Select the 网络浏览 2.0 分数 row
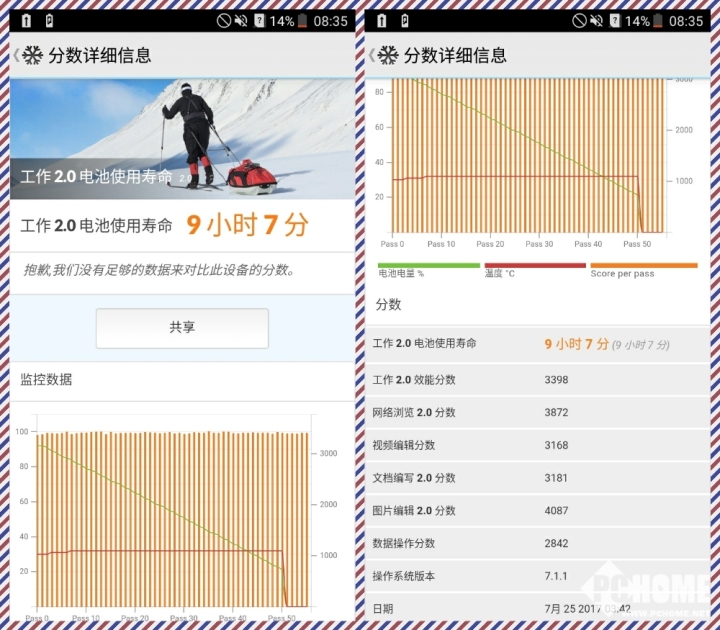Image resolution: width=720 pixels, height=630 pixels. (x=537, y=412)
